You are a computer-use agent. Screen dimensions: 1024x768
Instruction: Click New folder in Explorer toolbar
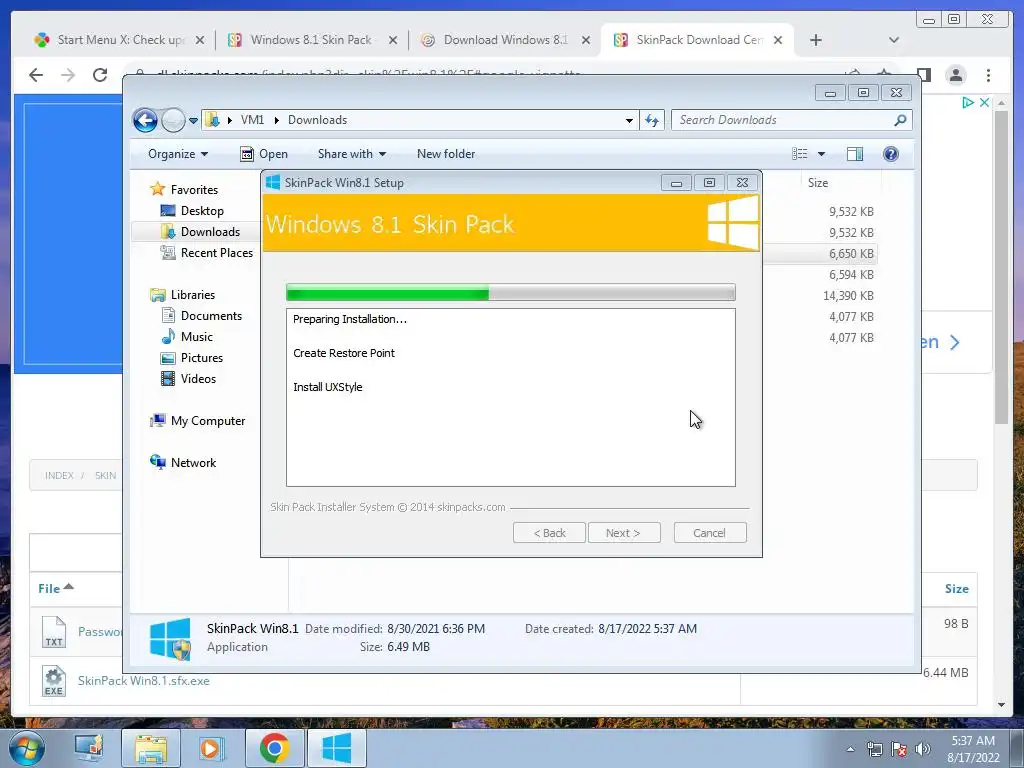click(x=446, y=154)
